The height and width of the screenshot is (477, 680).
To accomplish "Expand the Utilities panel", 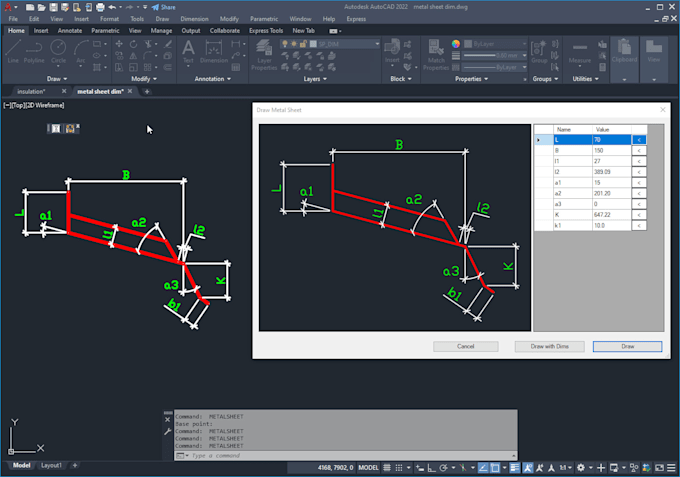I will click(x=585, y=79).
